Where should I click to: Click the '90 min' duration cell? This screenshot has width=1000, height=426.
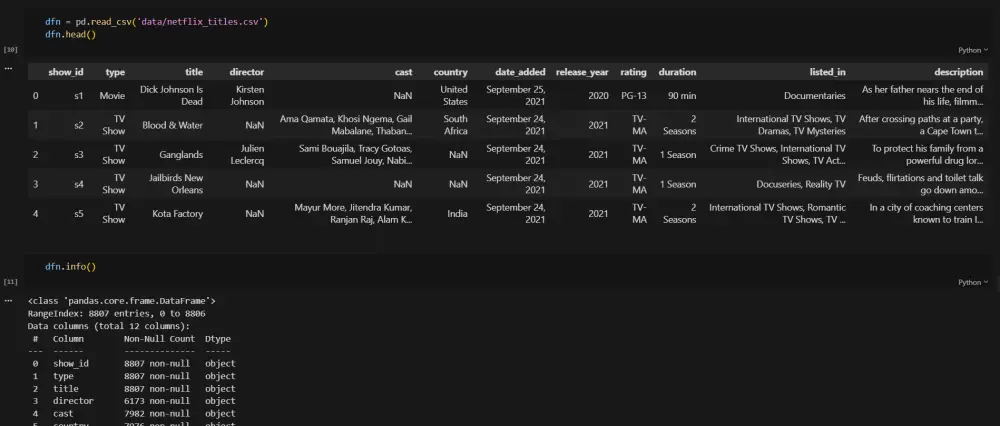[x=682, y=96]
